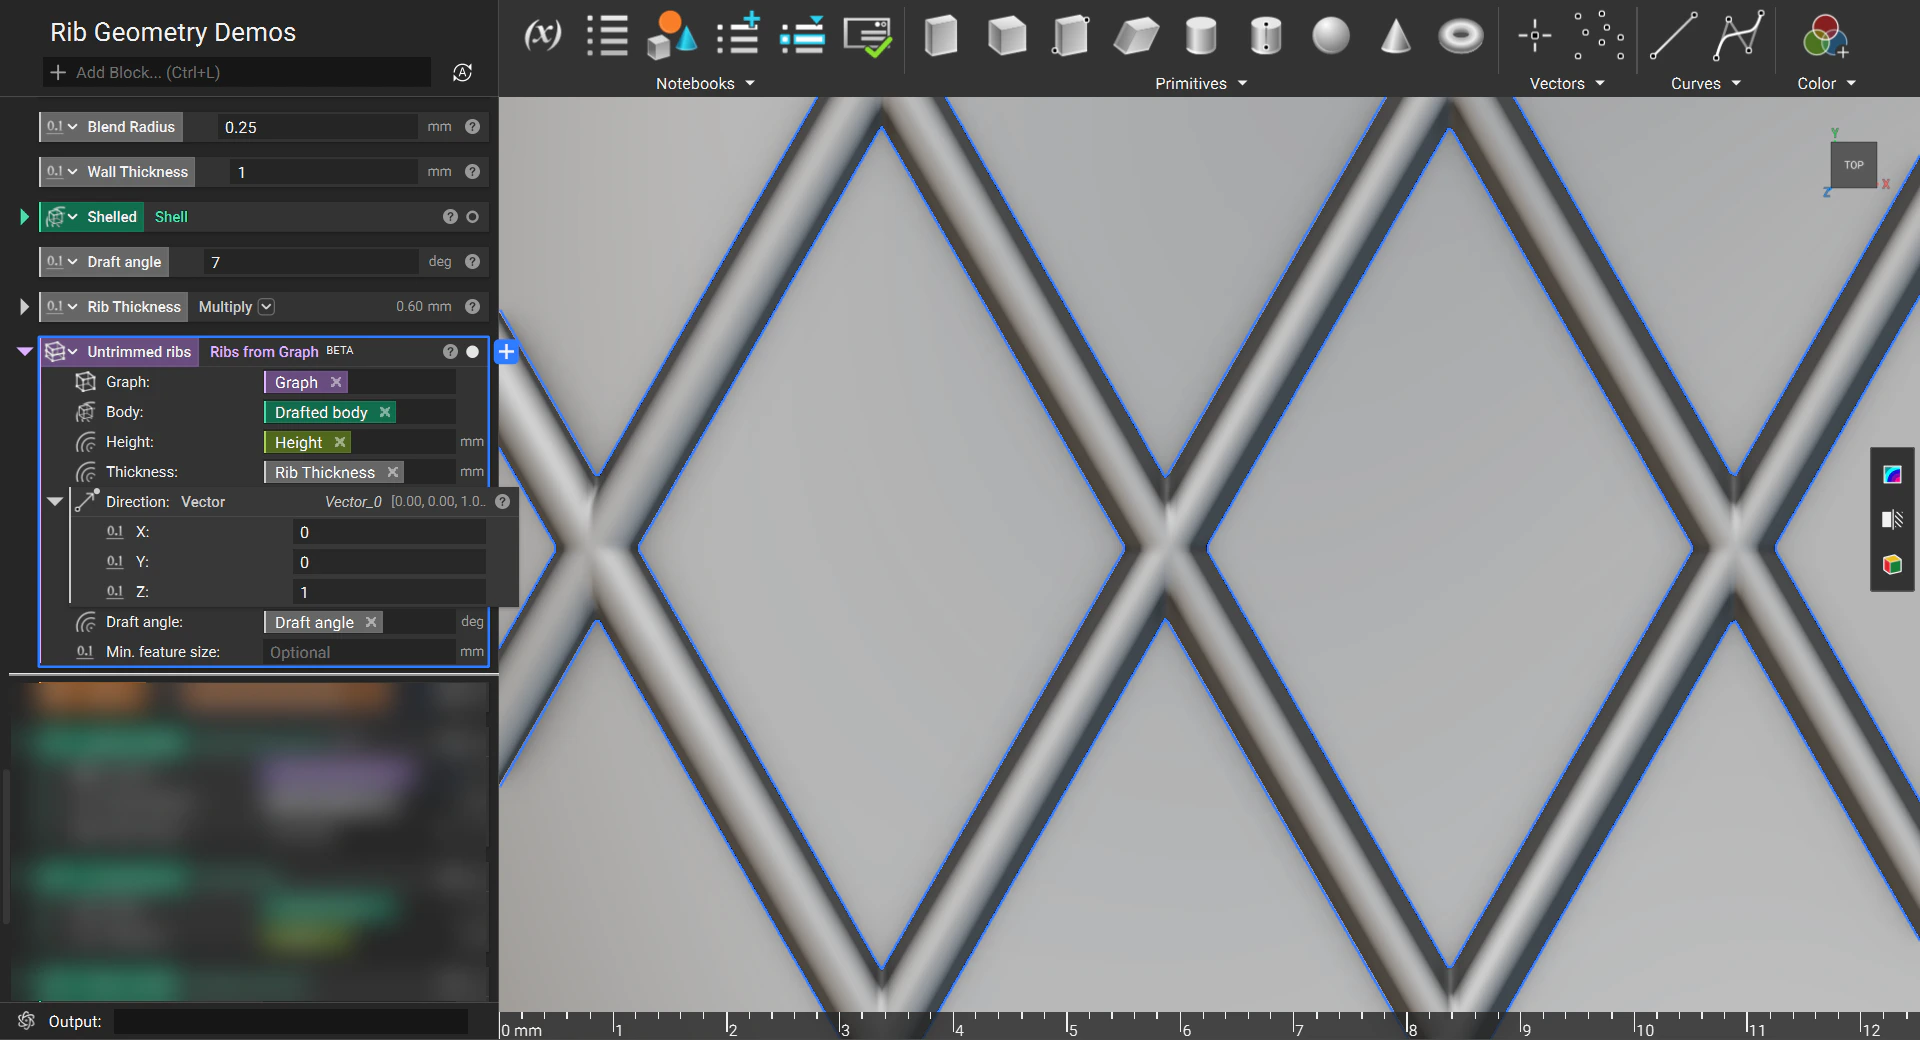Select the line curve tool icon

pos(1673,37)
